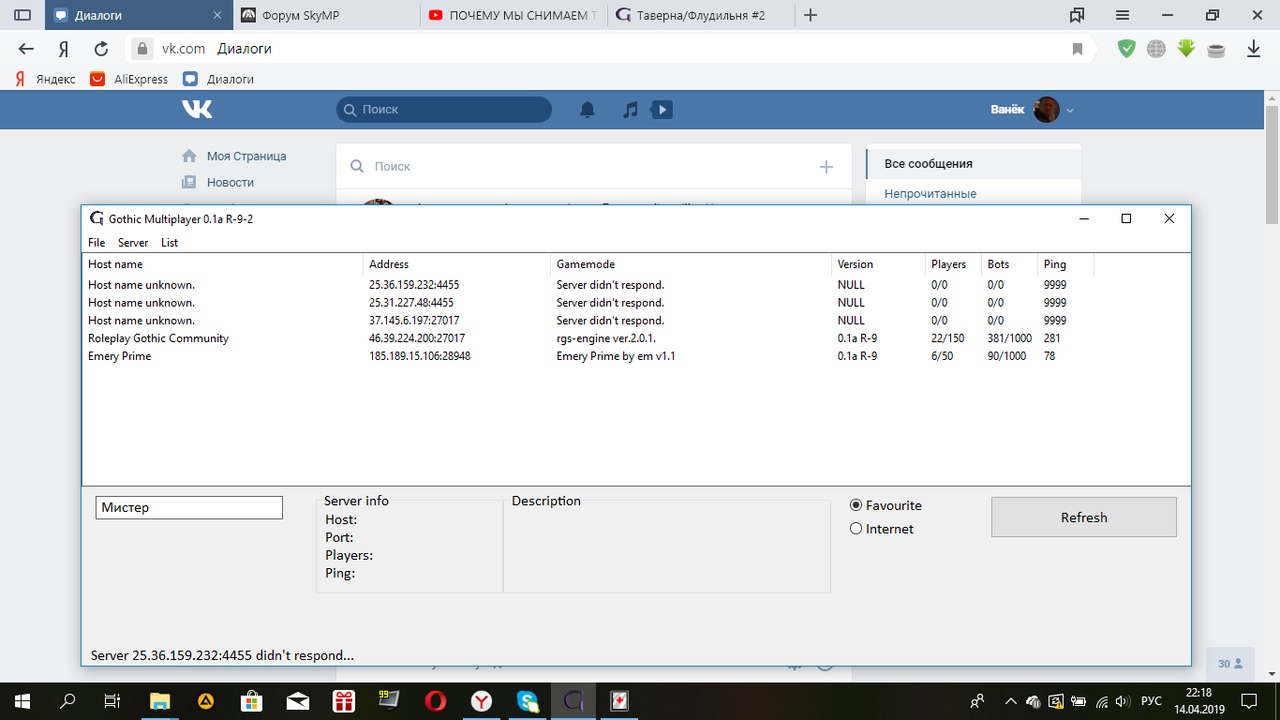Open the VK music note icon

pos(630,110)
